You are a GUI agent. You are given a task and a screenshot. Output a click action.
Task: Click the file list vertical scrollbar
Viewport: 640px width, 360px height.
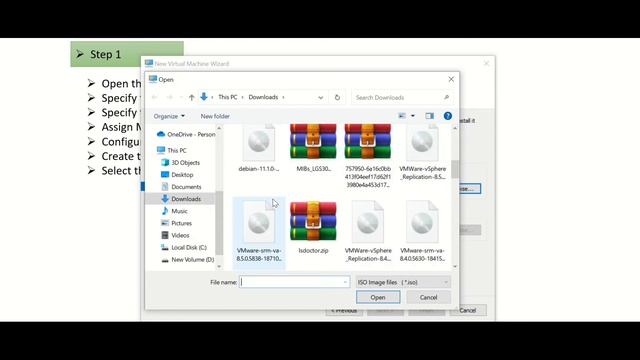click(455, 169)
